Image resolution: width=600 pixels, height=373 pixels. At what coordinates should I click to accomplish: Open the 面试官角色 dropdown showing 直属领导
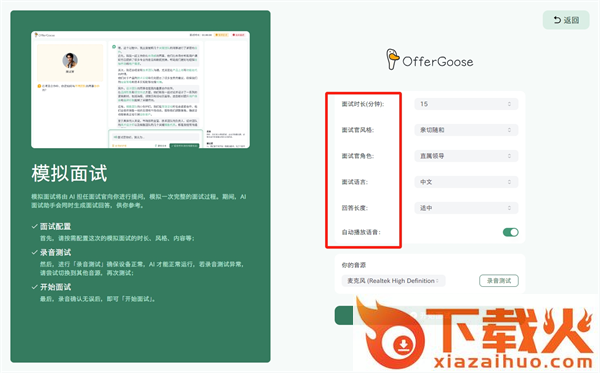[x=466, y=156]
